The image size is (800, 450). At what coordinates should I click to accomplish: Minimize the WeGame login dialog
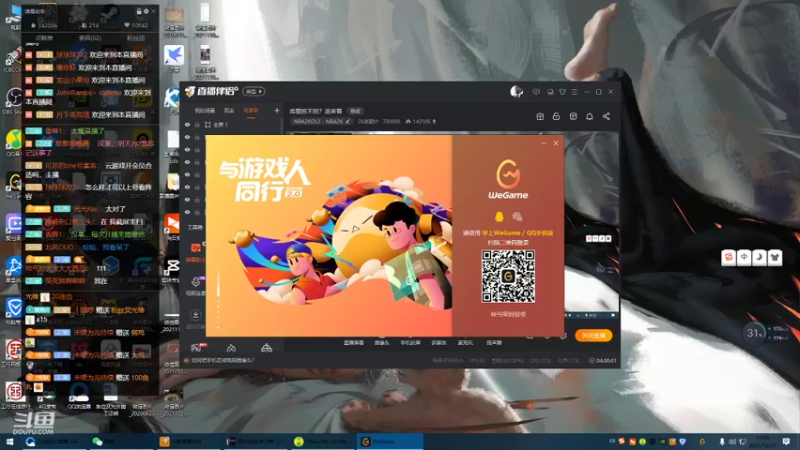(x=544, y=143)
